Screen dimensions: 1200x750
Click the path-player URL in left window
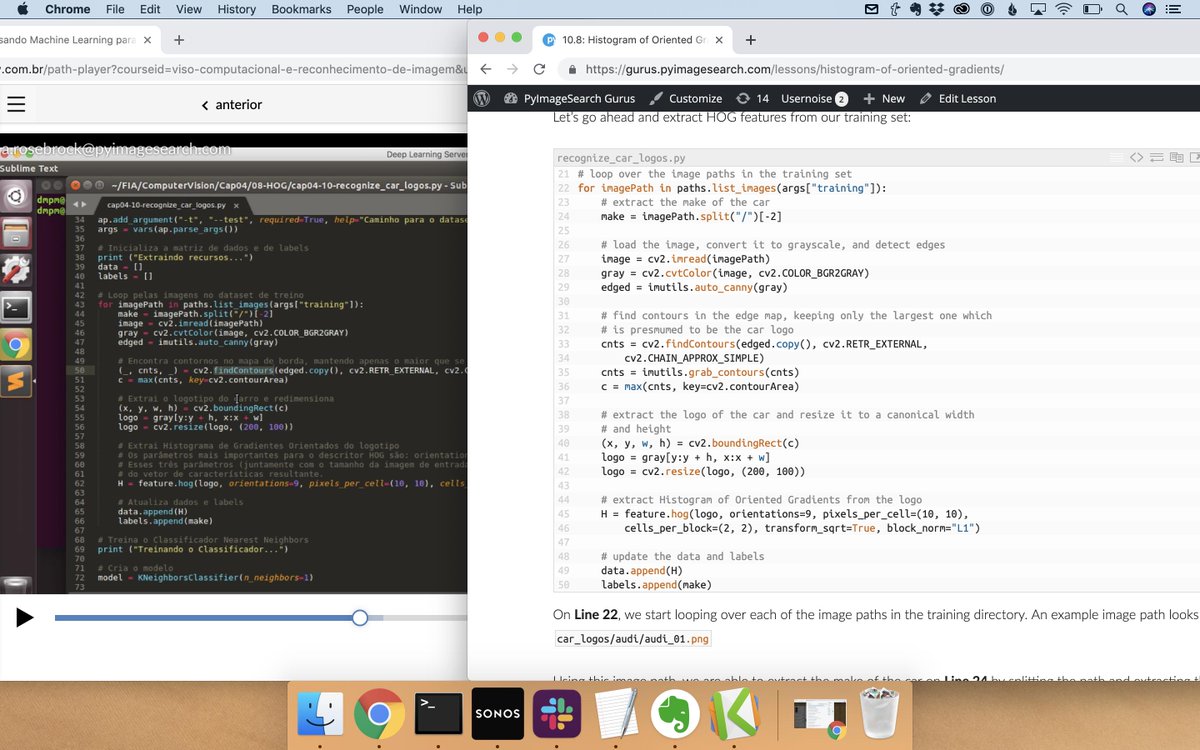coord(232,69)
